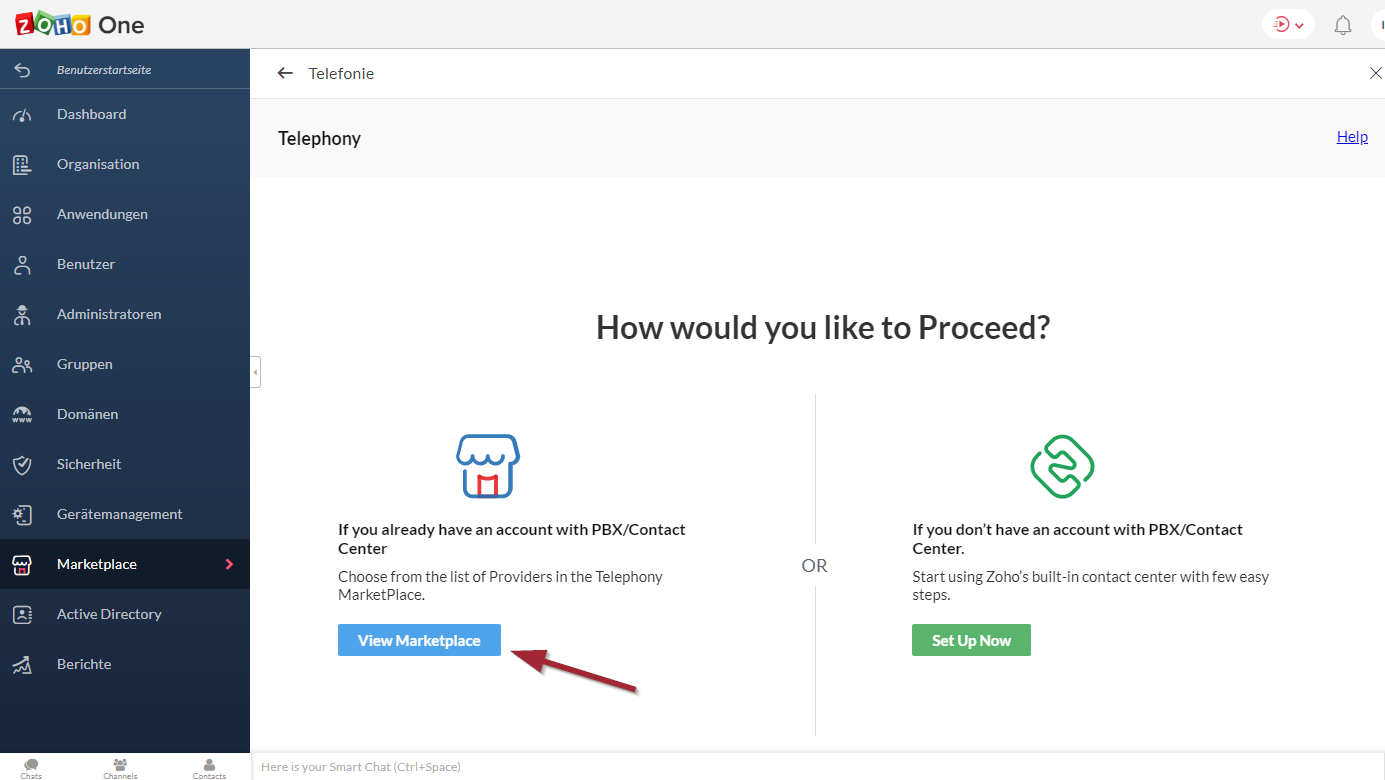The image size is (1385, 780).
Task: Click the blue marketplace store illustration
Action: pyautogui.click(x=488, y=466)
